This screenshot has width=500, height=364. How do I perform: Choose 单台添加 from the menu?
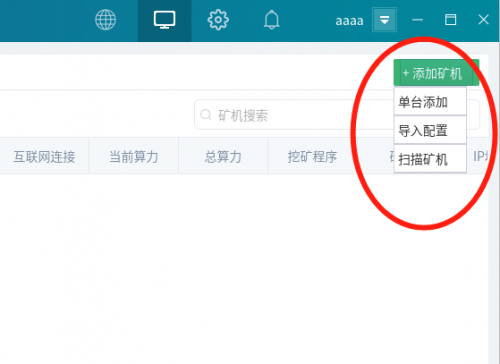pyautogui.click(x=430, y=101)
